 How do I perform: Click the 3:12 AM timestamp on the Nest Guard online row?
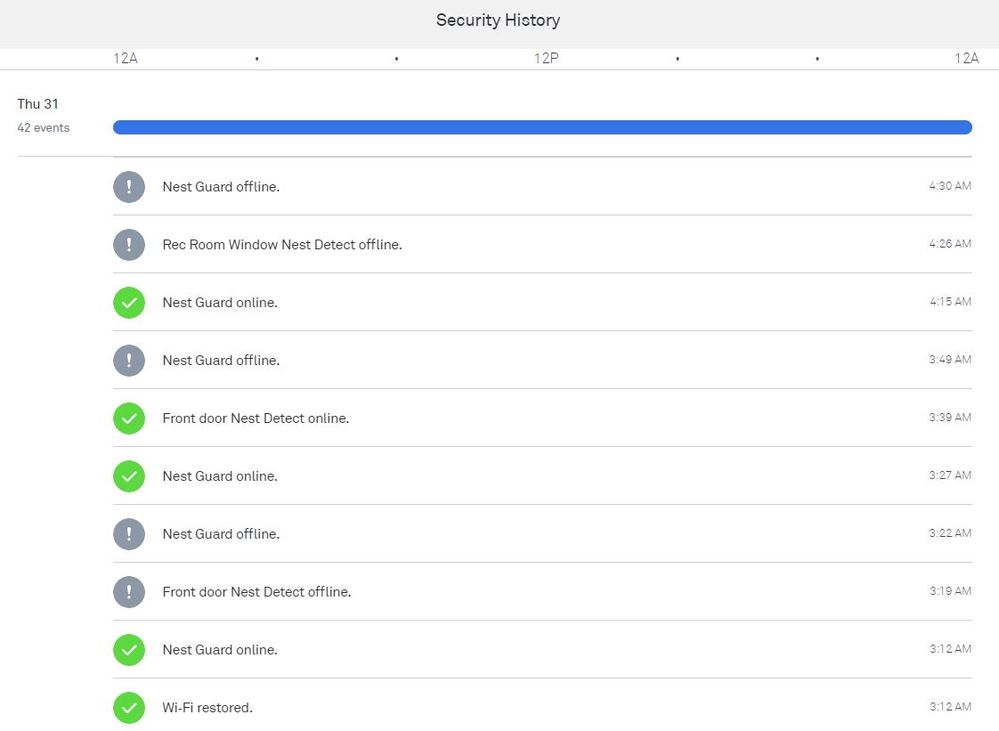(950, 649)
